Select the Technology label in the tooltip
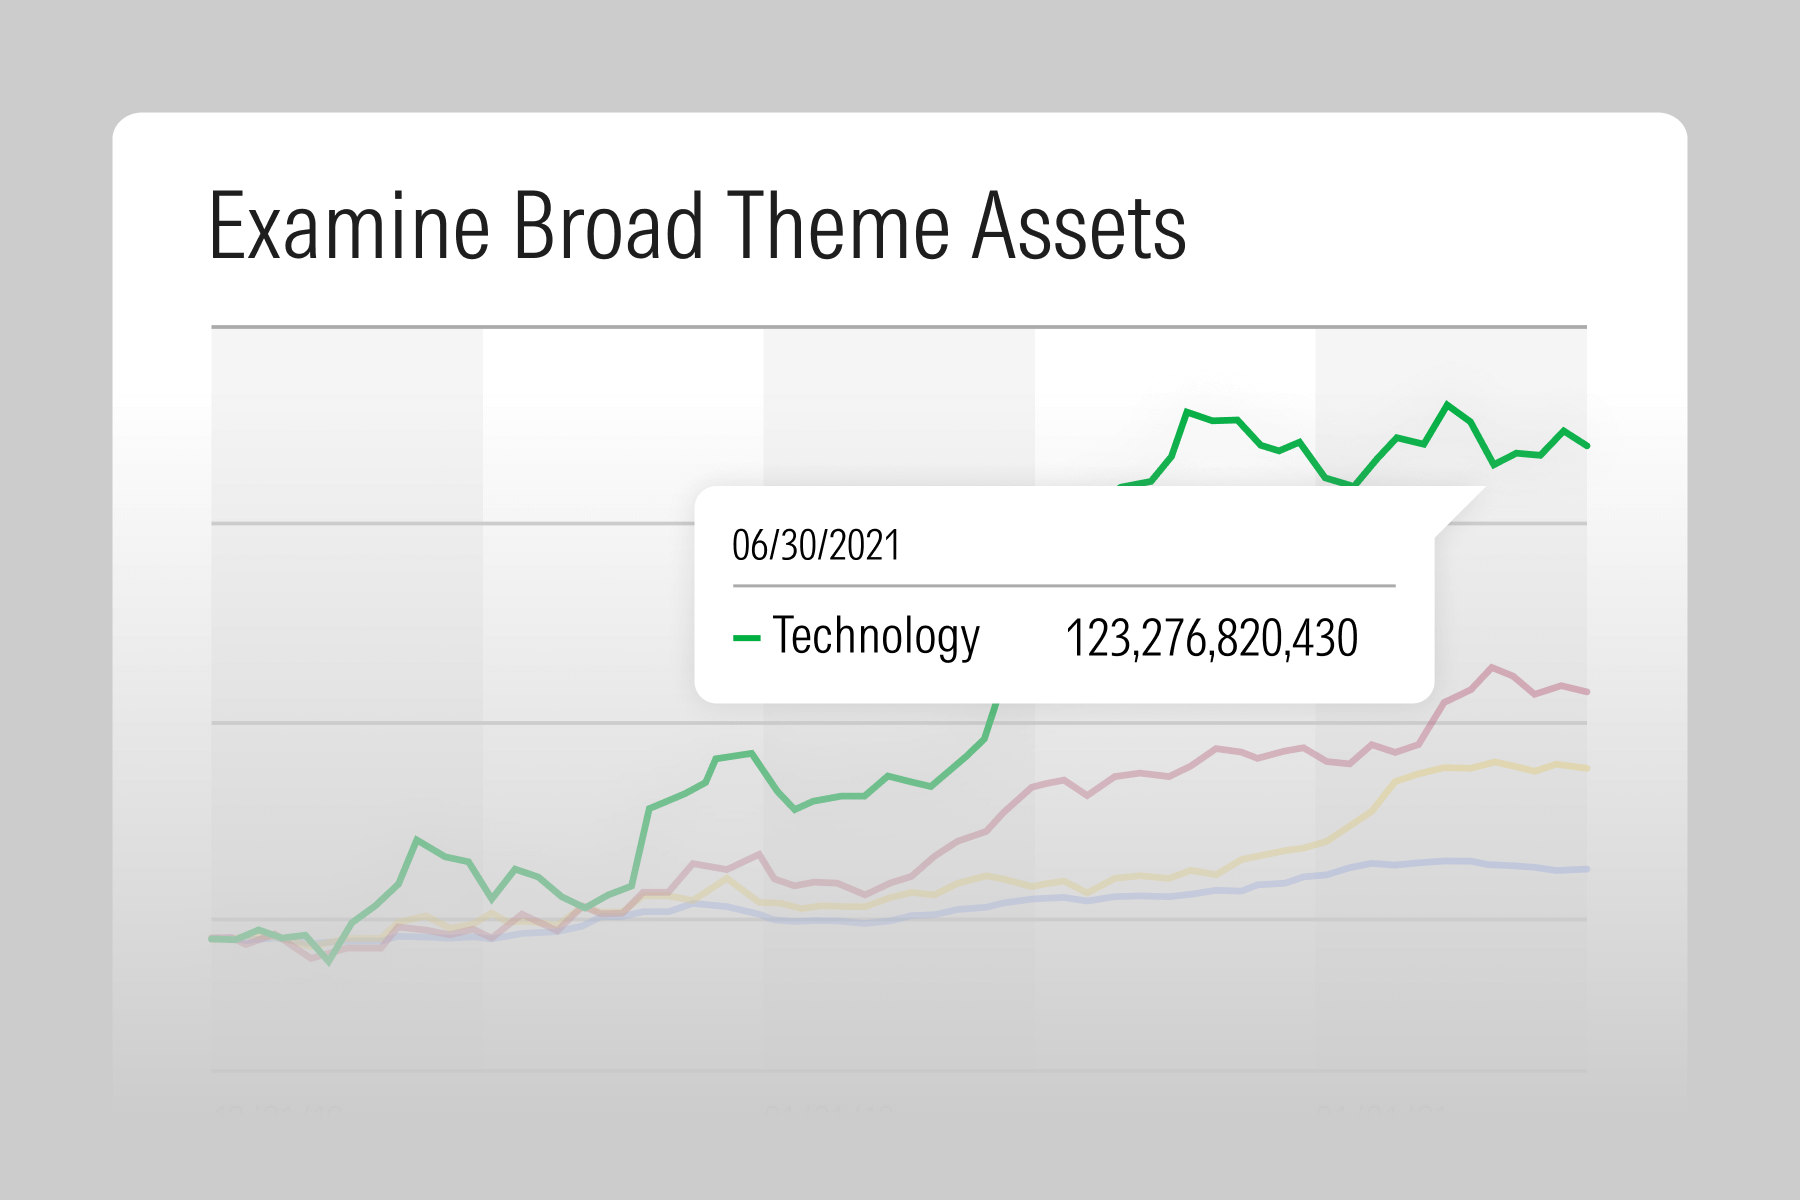1800x1200 pixels. point(876,637)
